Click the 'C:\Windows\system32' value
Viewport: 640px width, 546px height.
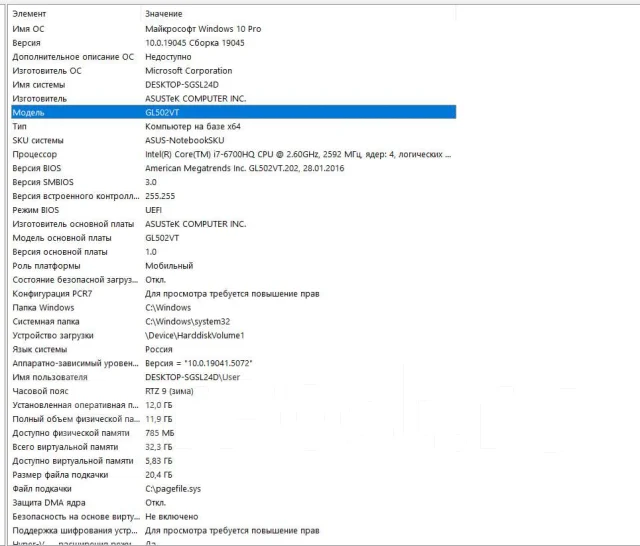click(188, 322)
